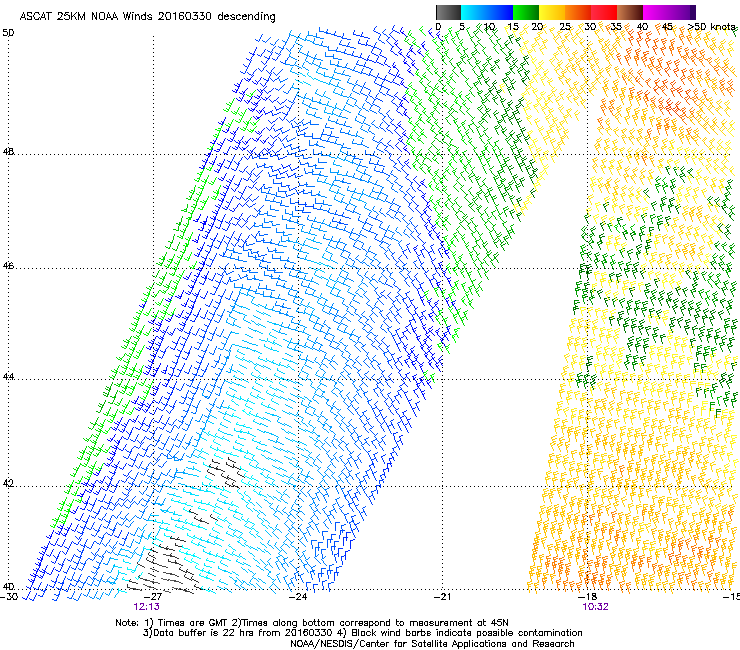Viewport: 740px width, 650px height.
Task: Click the longitude label '-30'
Action: tap(9, 597)
